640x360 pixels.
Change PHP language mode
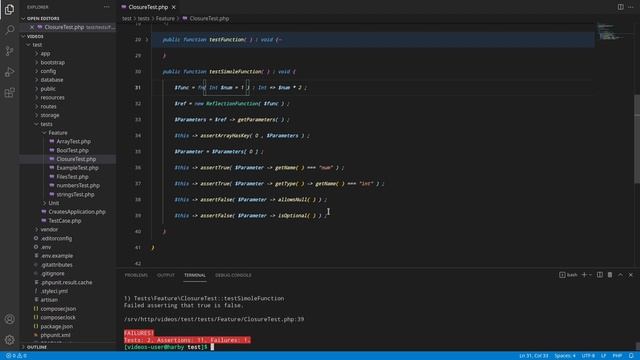pyautogui.click(x=617, y=356)
